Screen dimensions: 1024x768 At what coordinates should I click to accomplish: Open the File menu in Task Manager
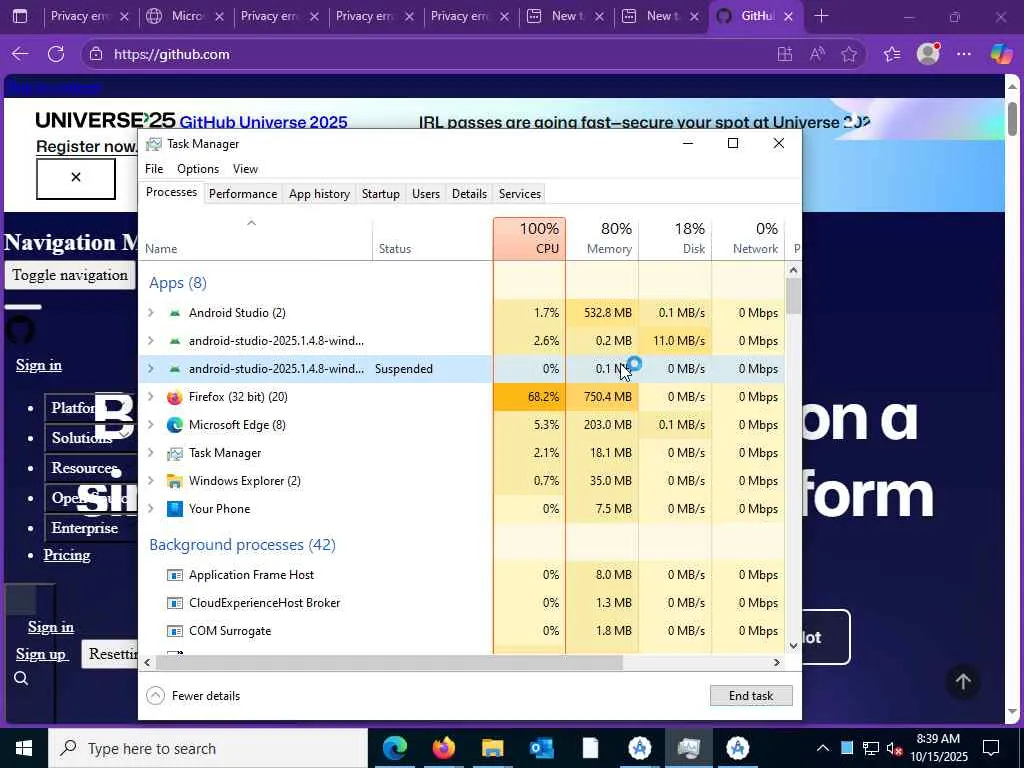click(154, 169)
